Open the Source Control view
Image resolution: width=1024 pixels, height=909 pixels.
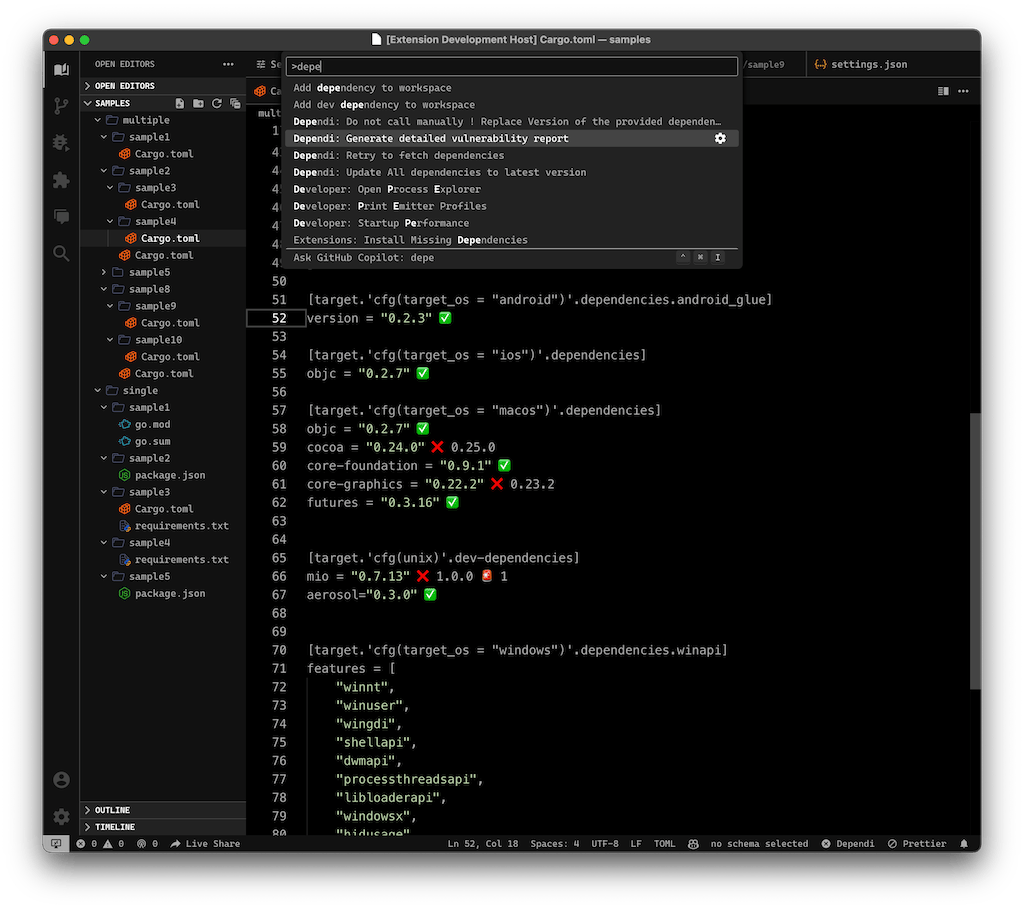coord(61,106)
